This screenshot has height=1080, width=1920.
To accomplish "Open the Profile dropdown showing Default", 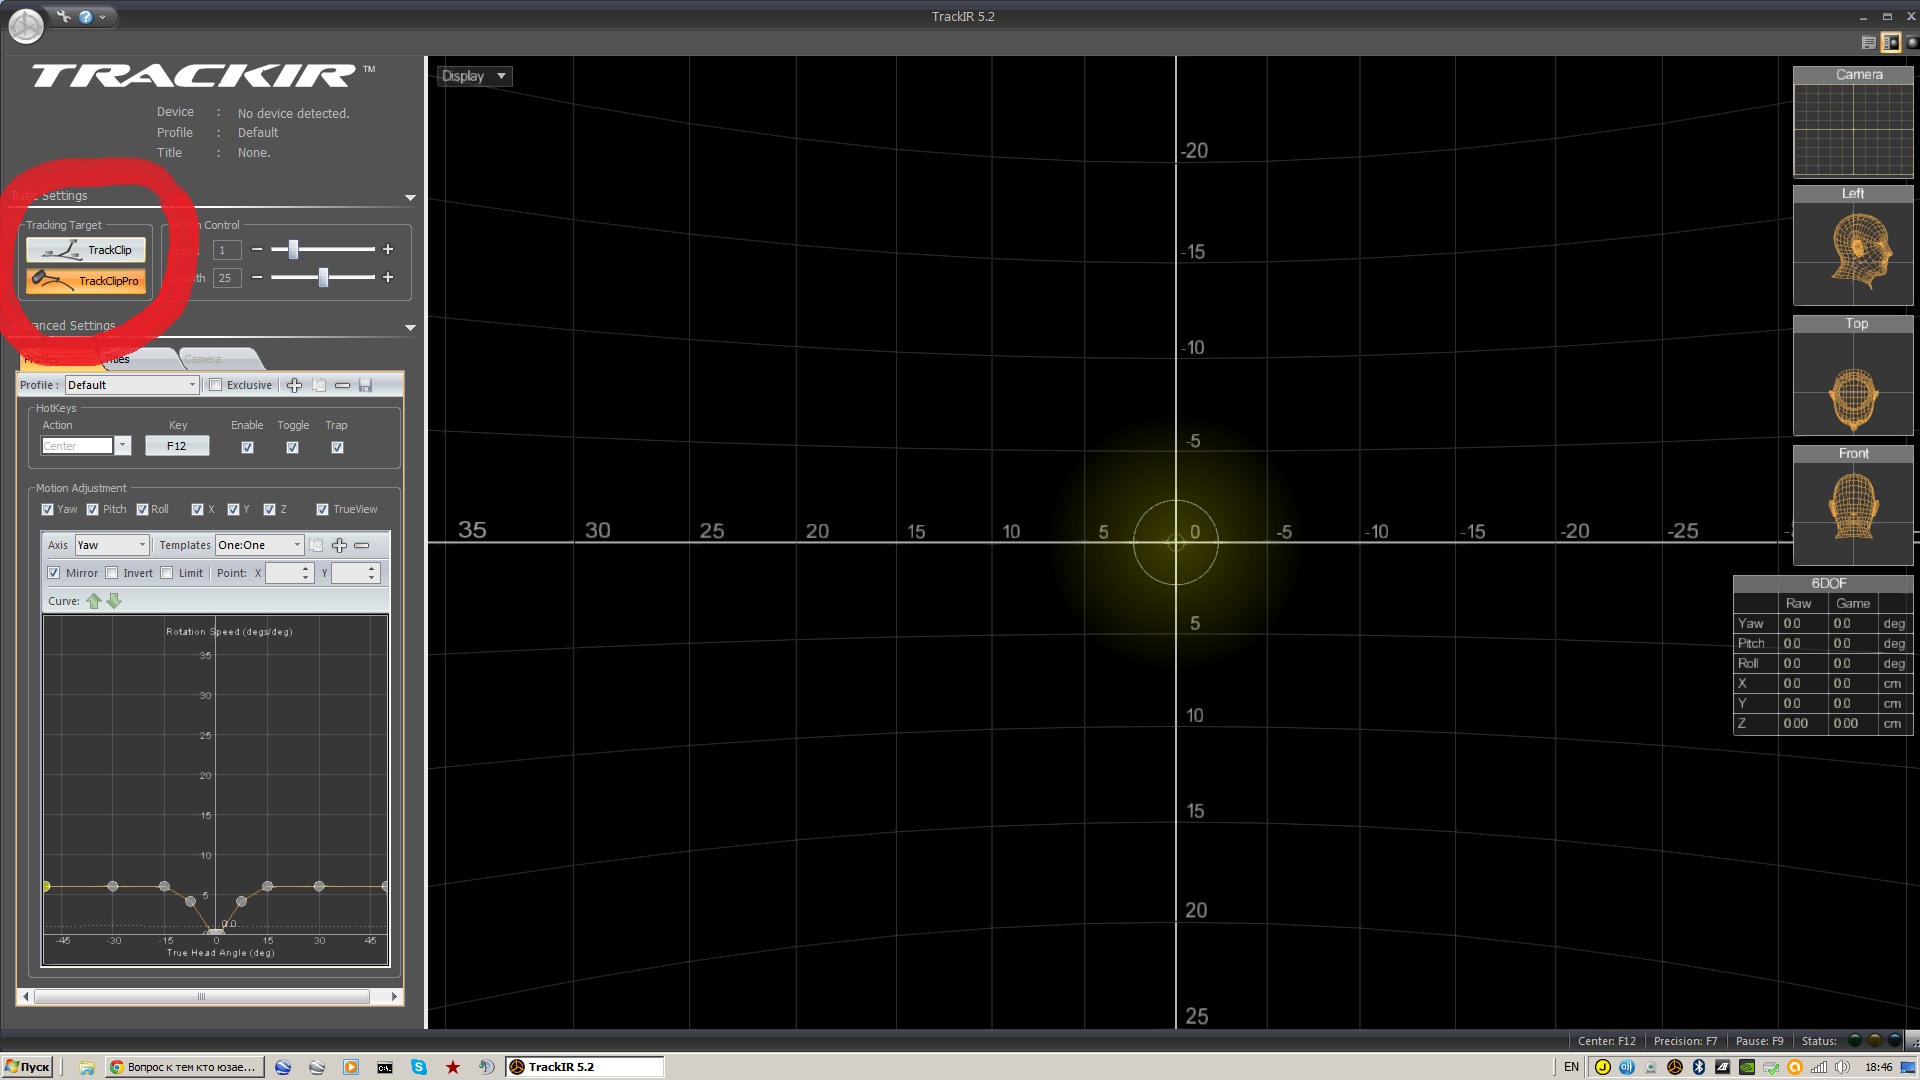I will tap(132, 385).
